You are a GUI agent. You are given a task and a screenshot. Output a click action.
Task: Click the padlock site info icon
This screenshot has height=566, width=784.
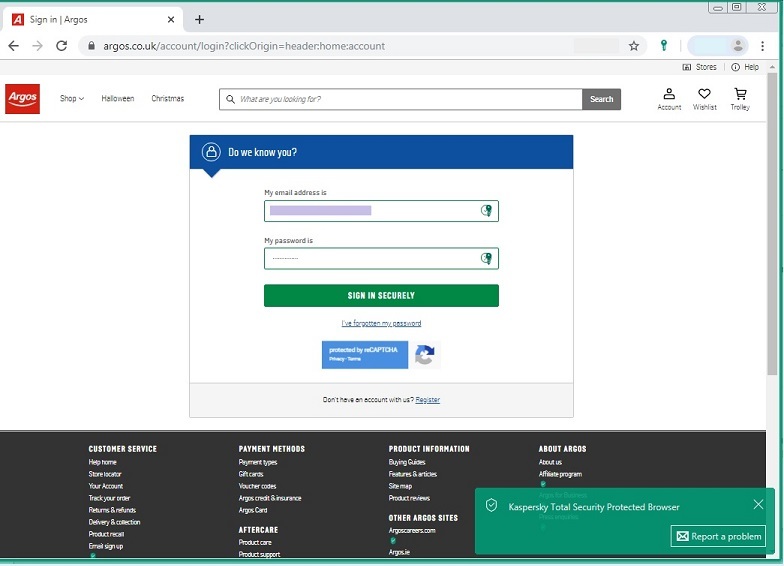(x=91, y=46)
